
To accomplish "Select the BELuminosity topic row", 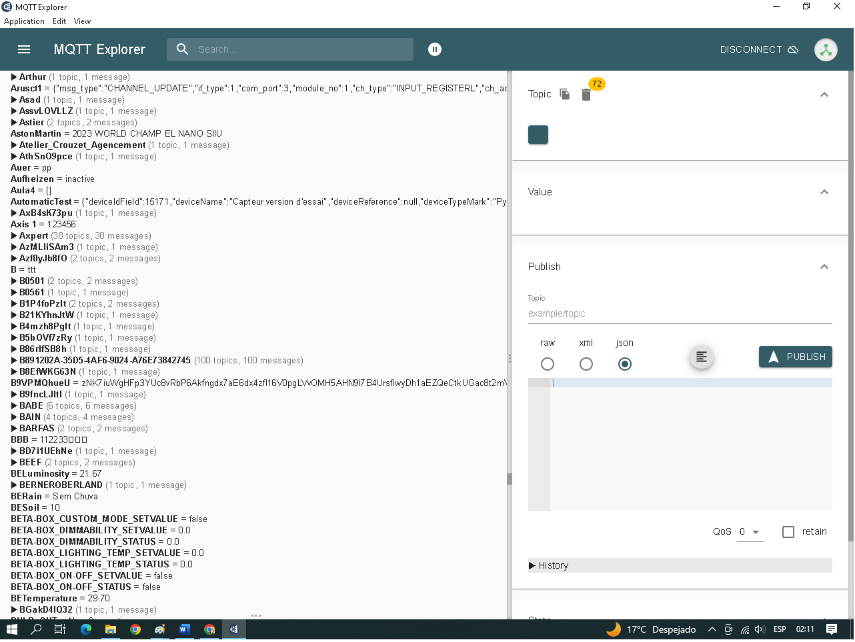I will (x=56, y=474).
